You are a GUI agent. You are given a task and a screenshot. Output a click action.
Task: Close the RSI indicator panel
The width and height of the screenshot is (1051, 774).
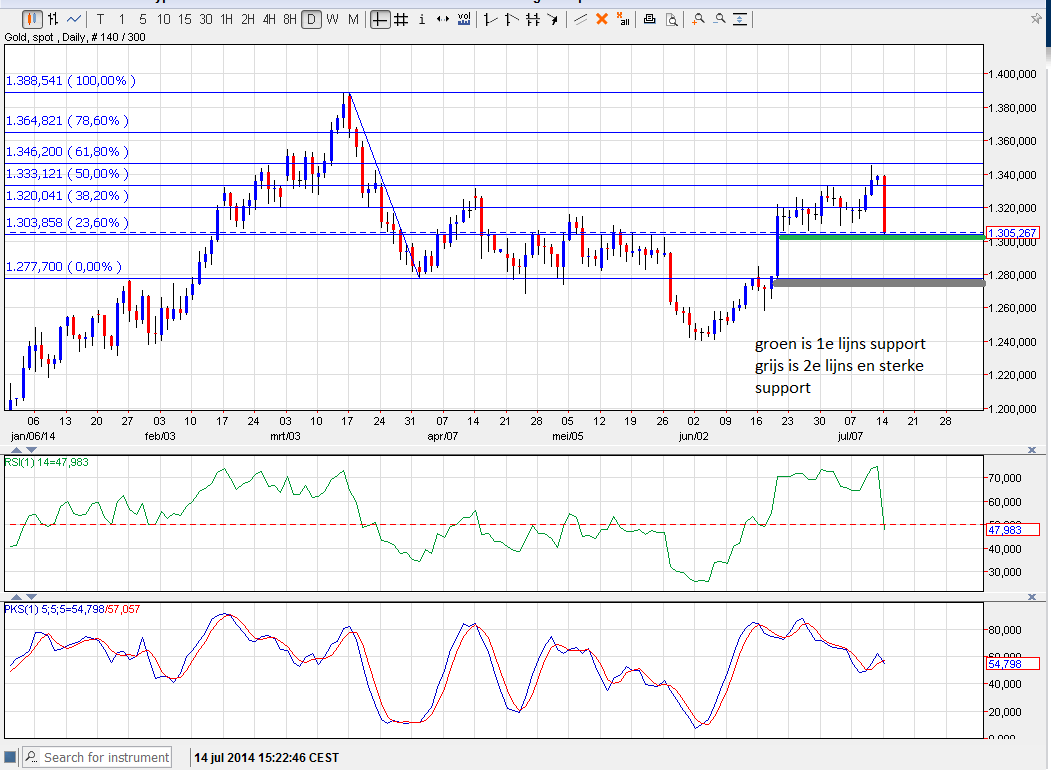tap(1032, 450)
